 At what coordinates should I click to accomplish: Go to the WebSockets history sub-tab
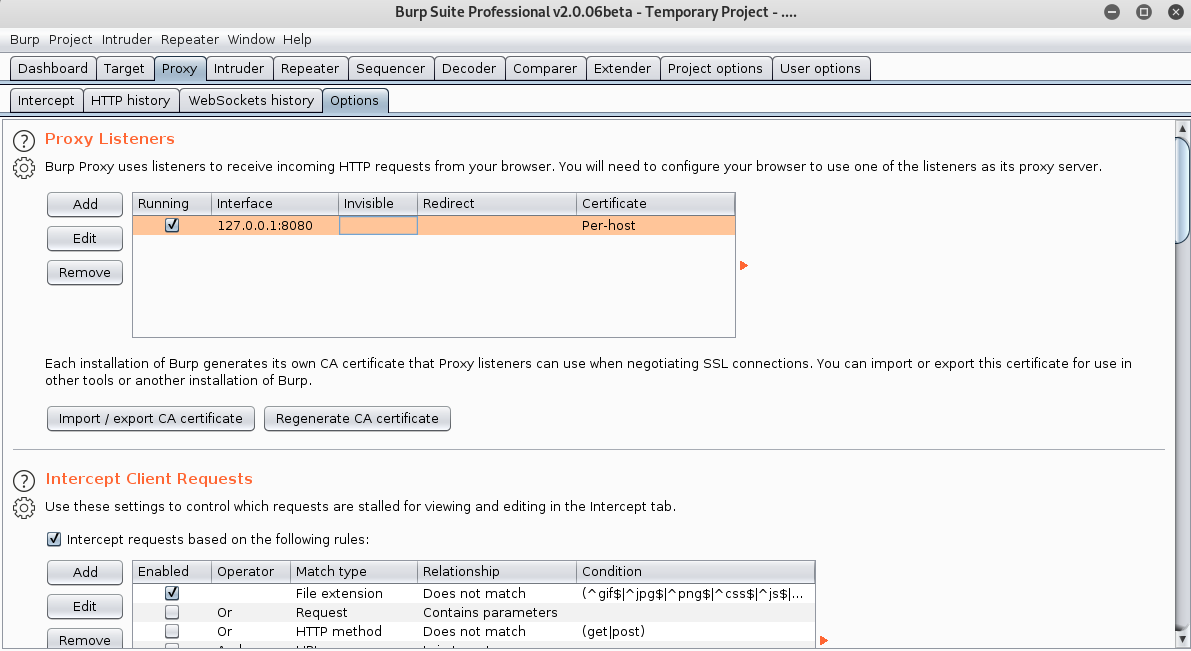(x=251, y=100)
